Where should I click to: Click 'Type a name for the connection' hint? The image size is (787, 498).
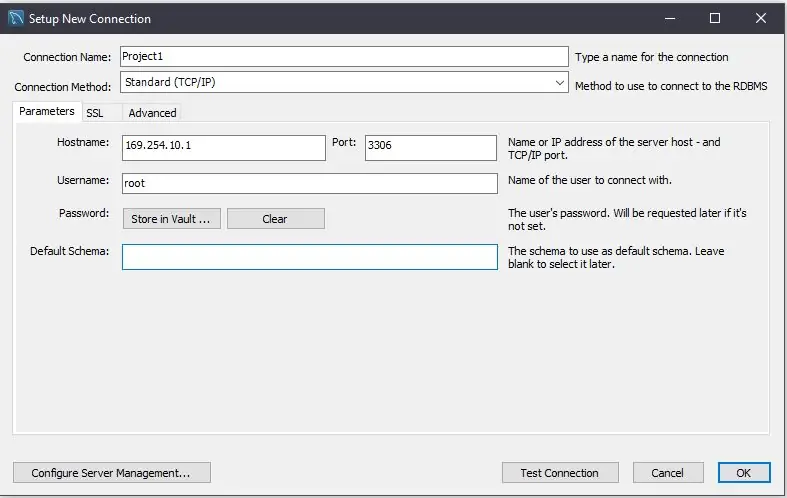point(651,57)
